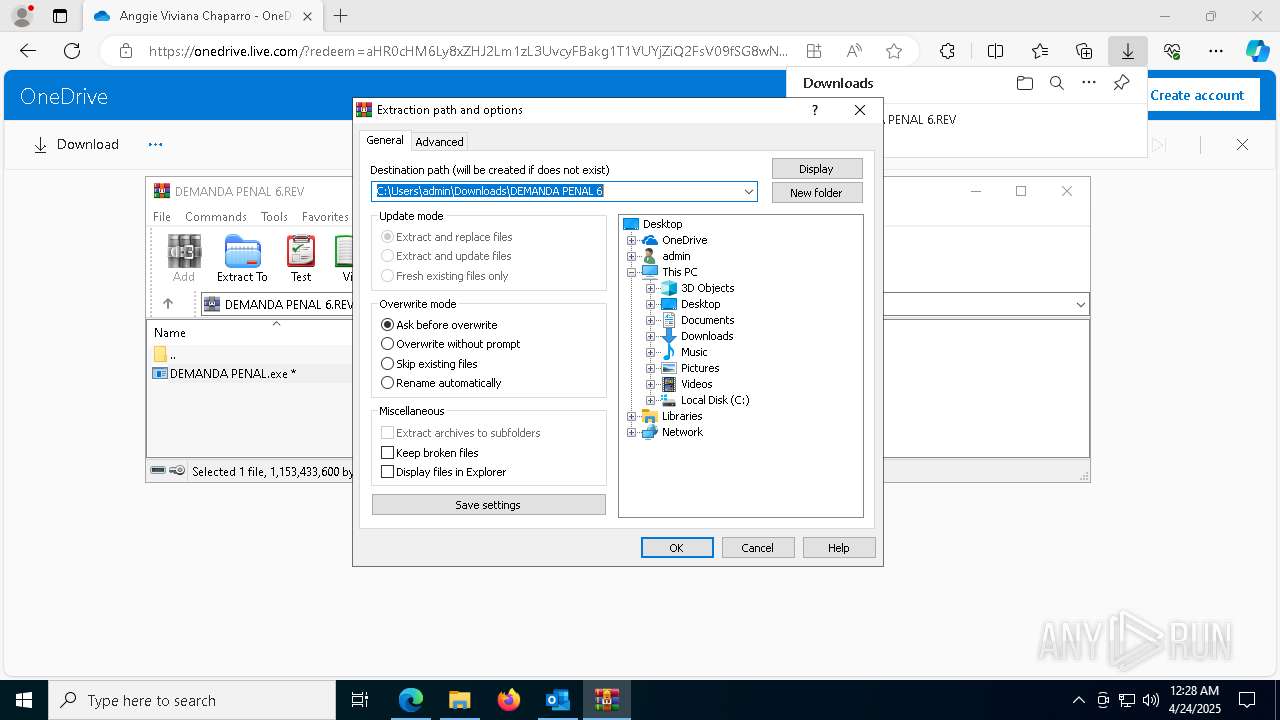Screen dimensions: 1280x720
Task: Click Create account in OneDrive
Action: (x=1197, y=95)
